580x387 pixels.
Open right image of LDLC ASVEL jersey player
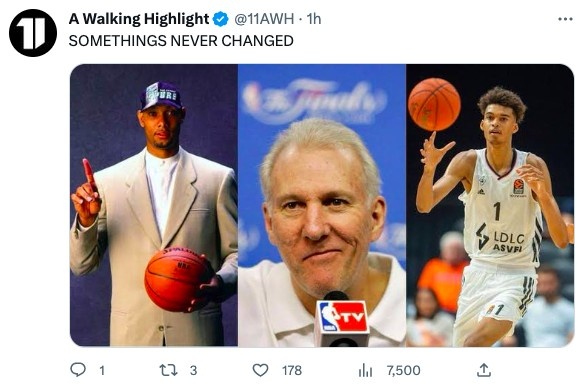tap(490, 205)
